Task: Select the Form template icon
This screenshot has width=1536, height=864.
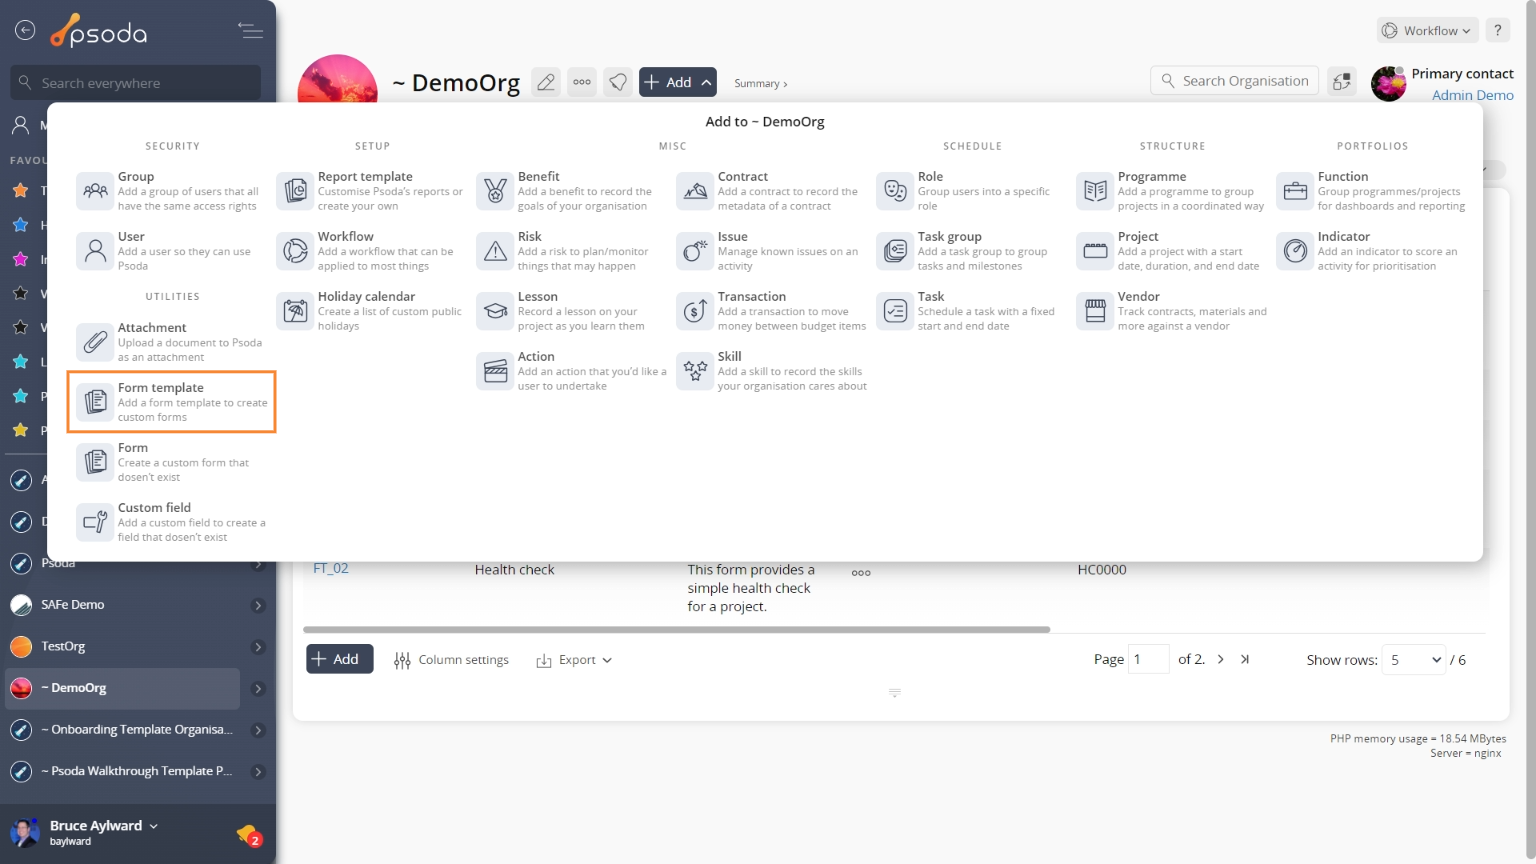Action: [95, 402]
